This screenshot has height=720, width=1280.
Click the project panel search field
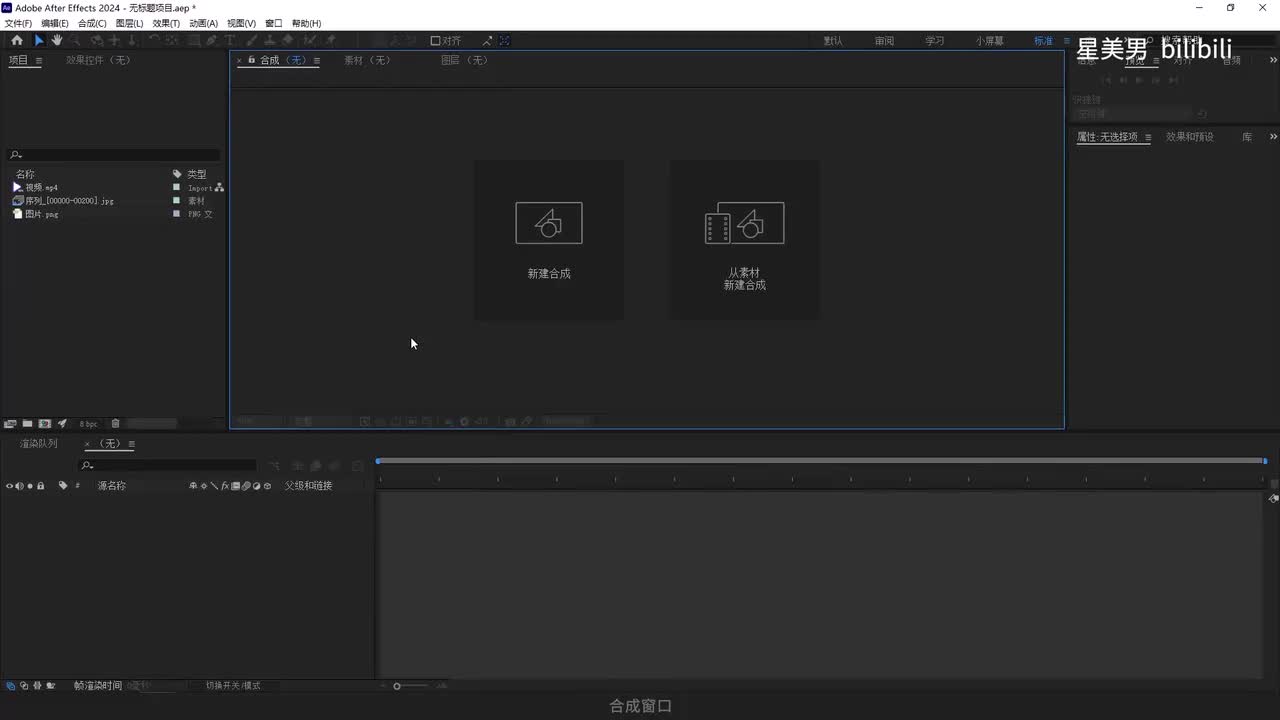pyautogui.click(x=114, y=154)
